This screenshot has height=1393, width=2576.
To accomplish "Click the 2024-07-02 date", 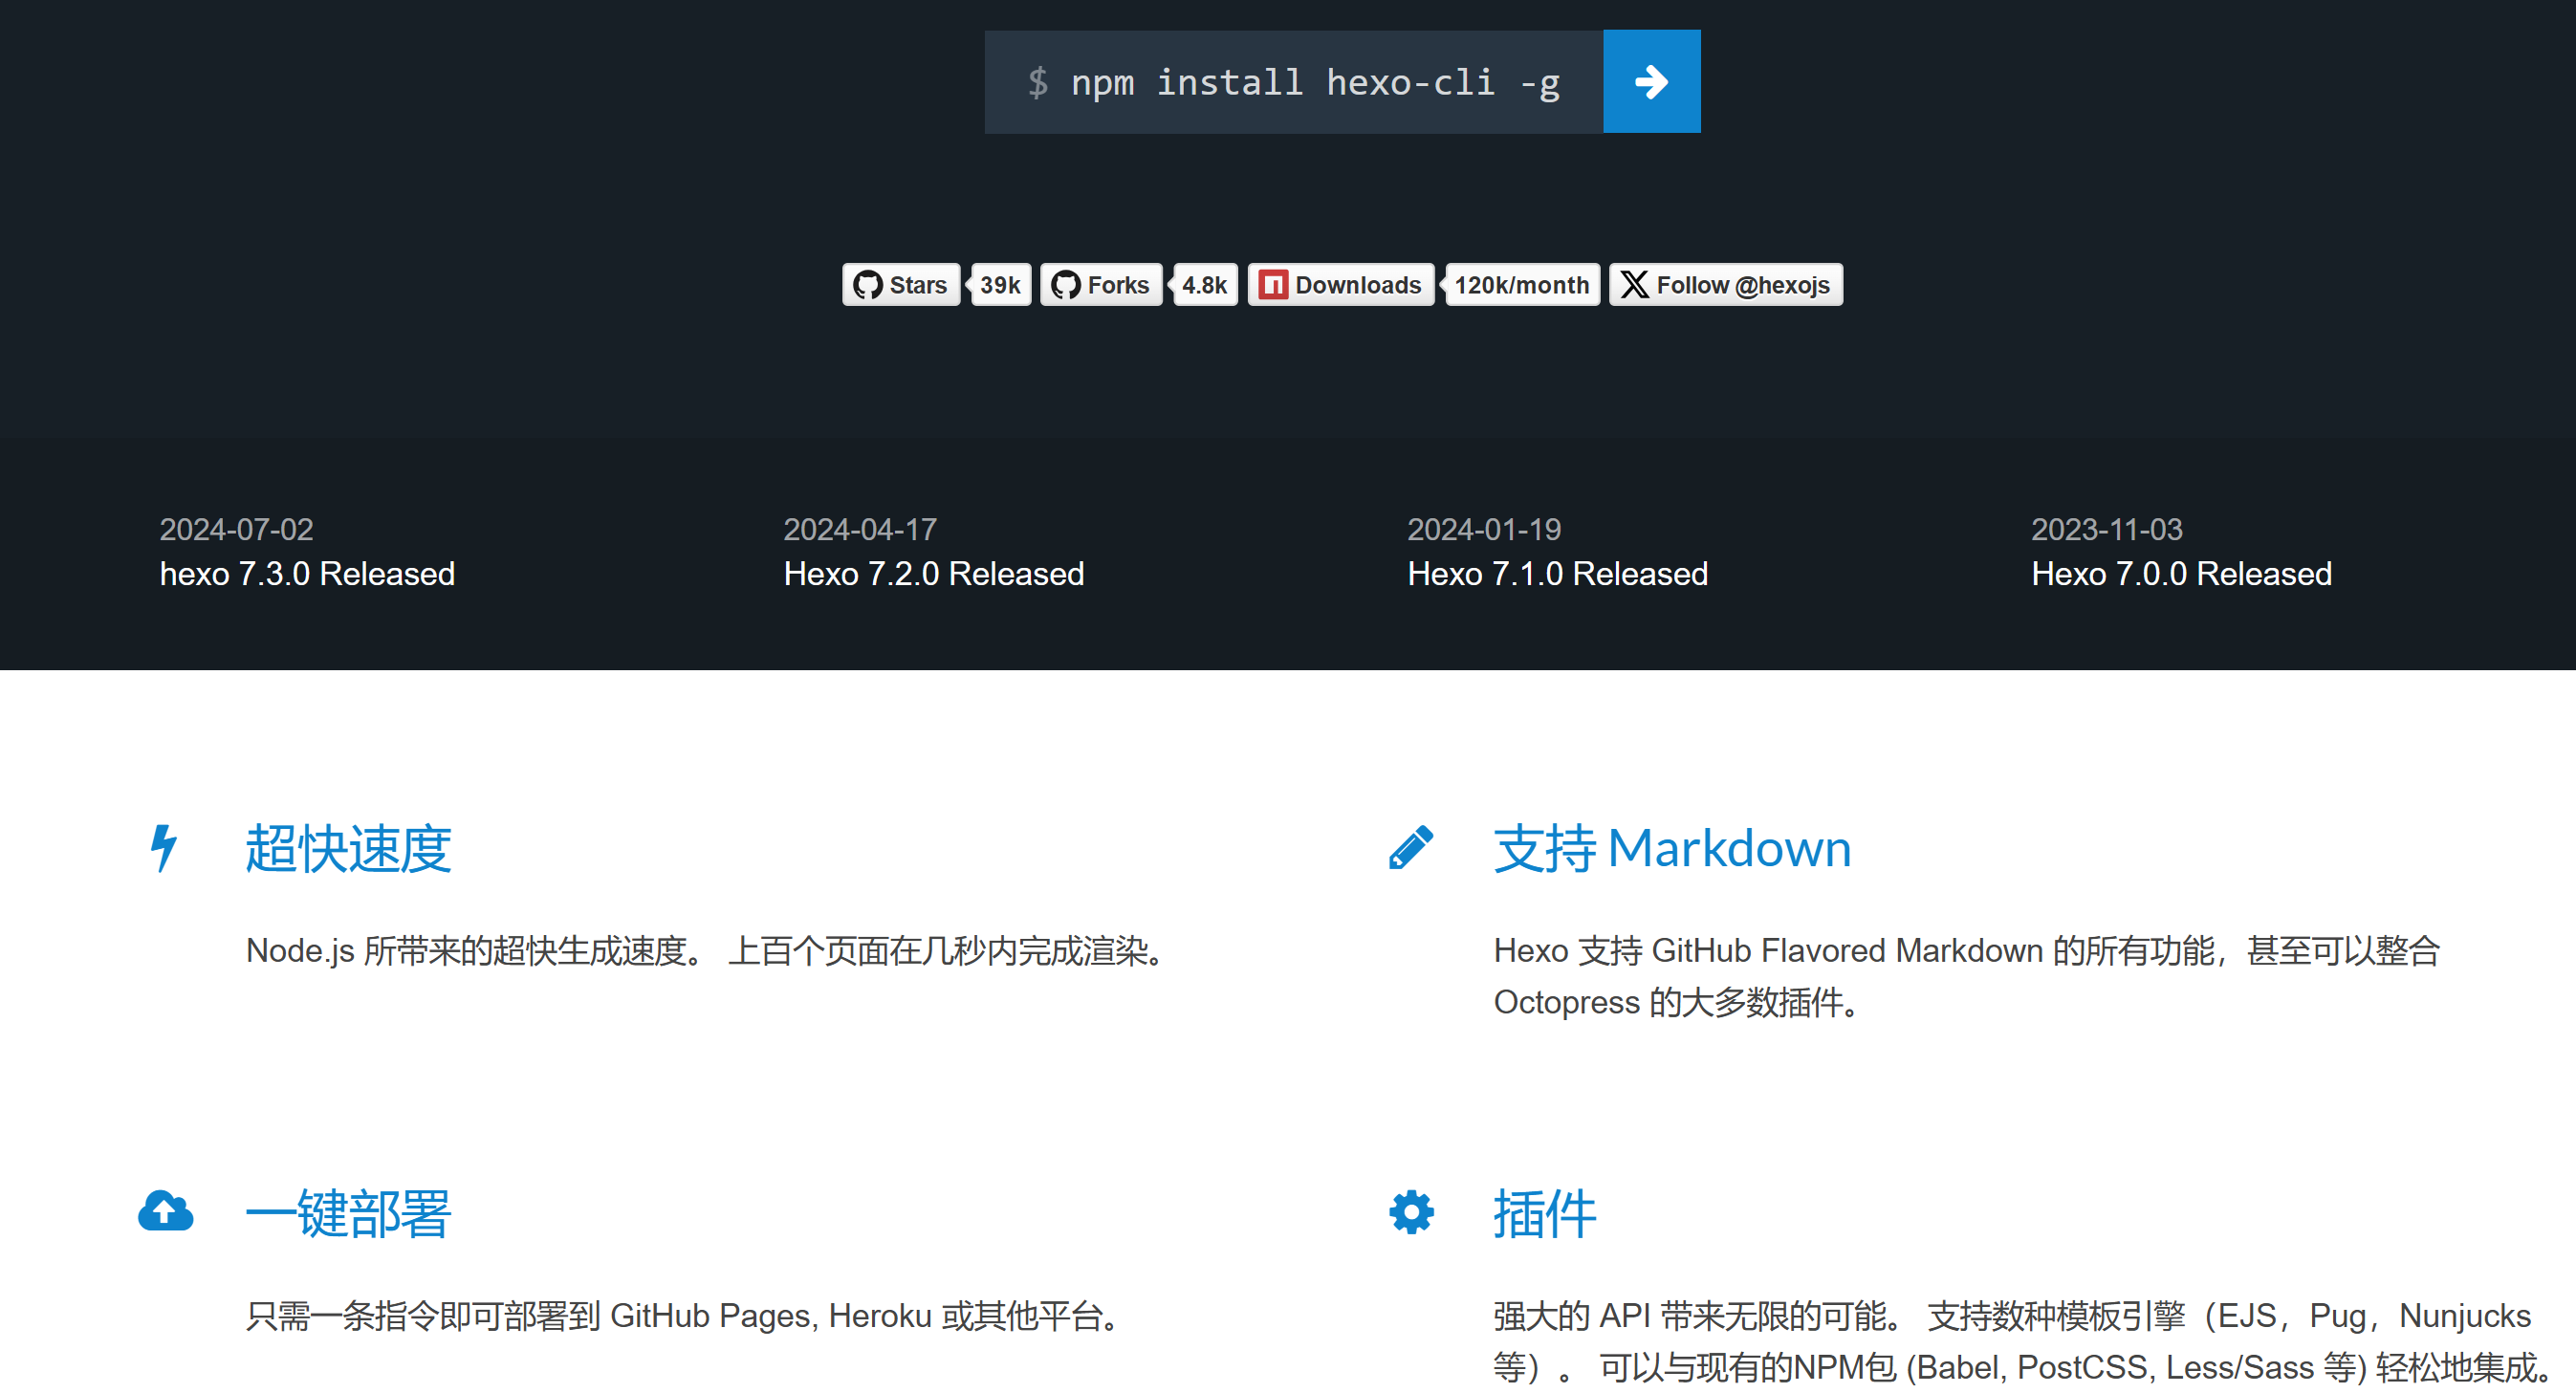I will coord(237,529).
